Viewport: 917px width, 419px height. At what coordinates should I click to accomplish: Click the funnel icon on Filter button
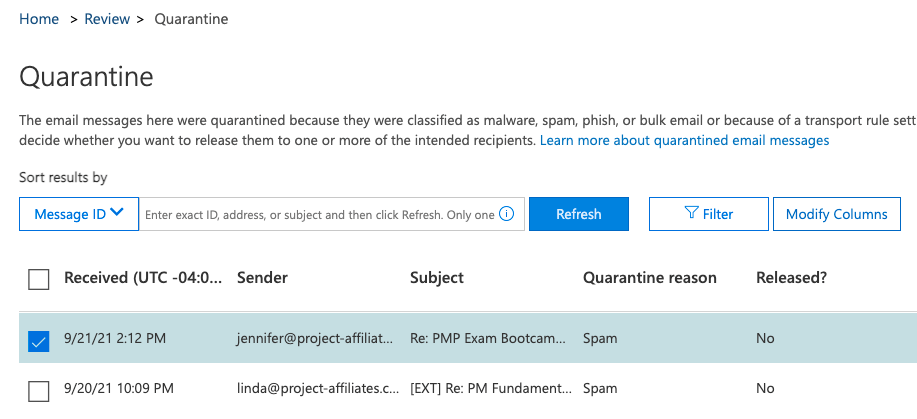point(691,214)
